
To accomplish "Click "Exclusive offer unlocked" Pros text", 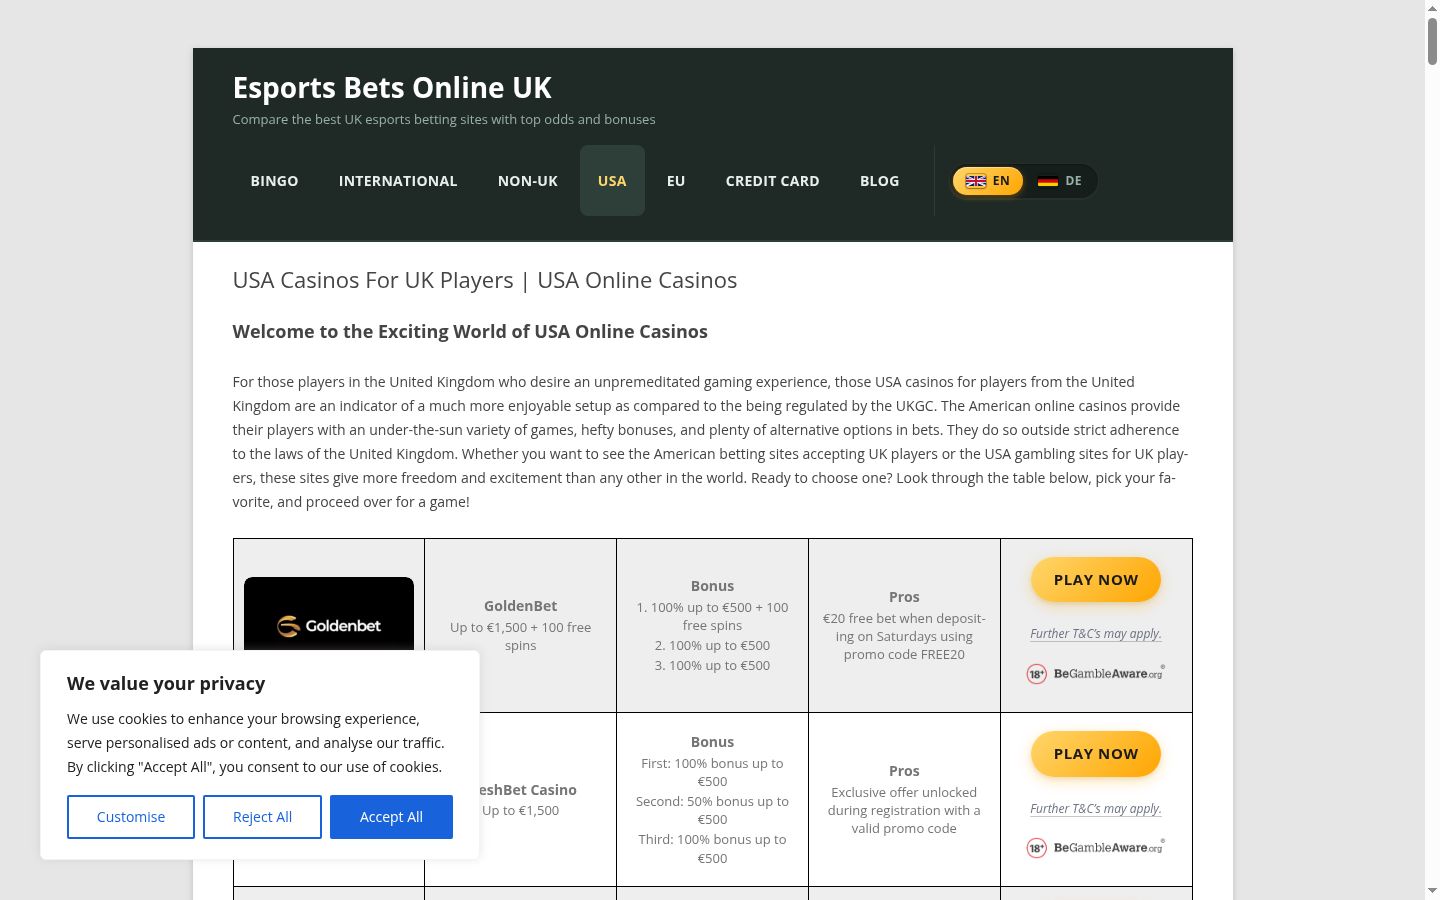I will click(904, 811).
